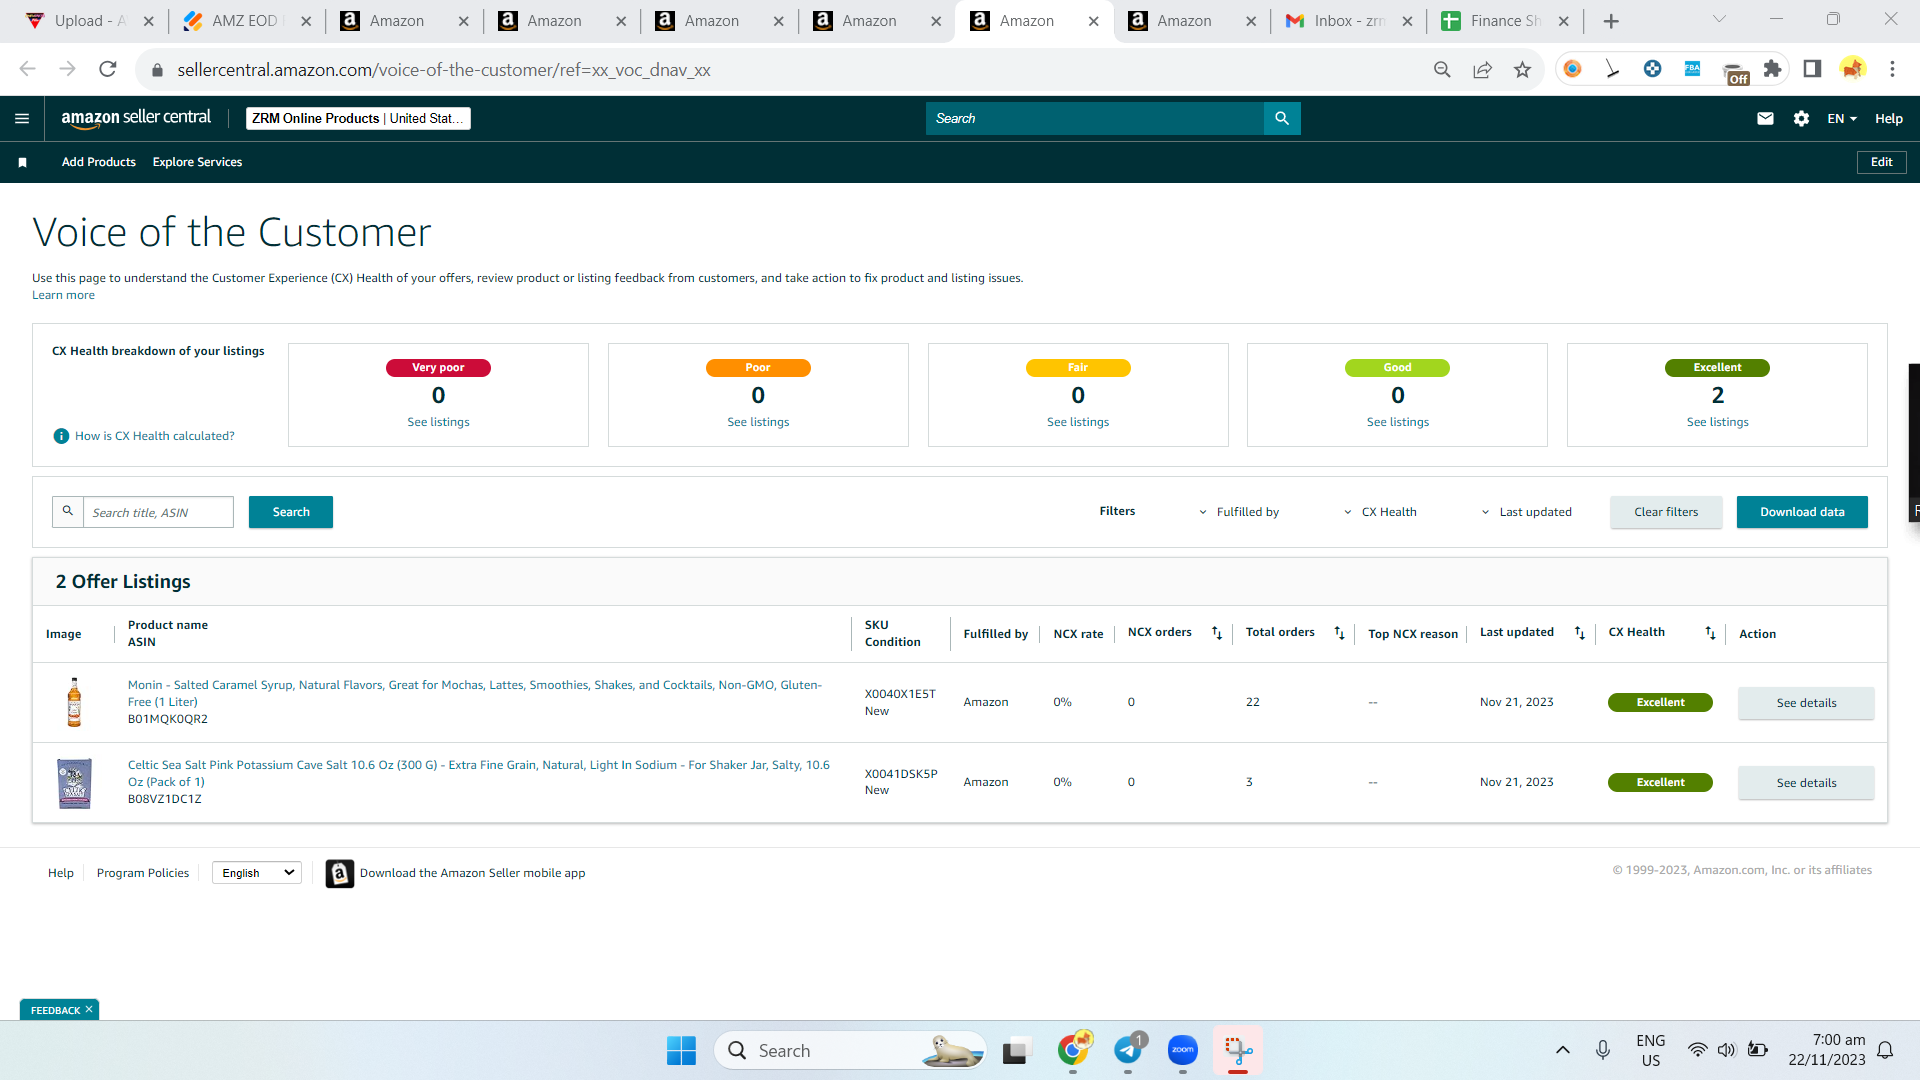Click the Search title, ASIN input field

[158, 512]
